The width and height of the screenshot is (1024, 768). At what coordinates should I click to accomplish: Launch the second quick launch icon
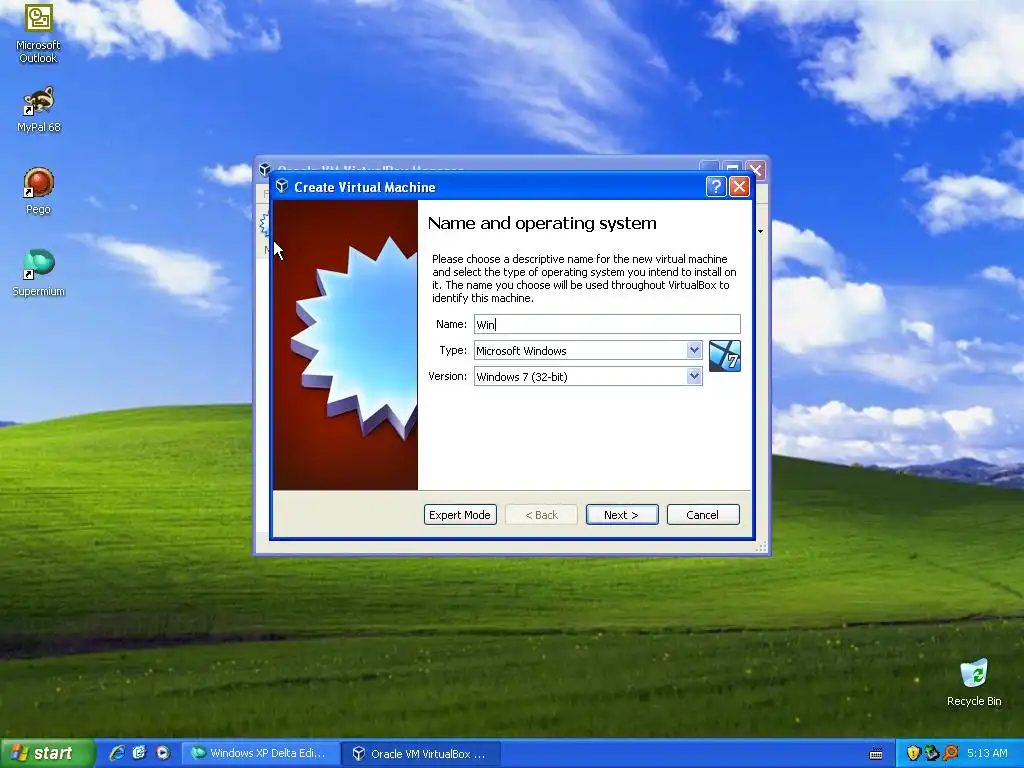[140, 753]
